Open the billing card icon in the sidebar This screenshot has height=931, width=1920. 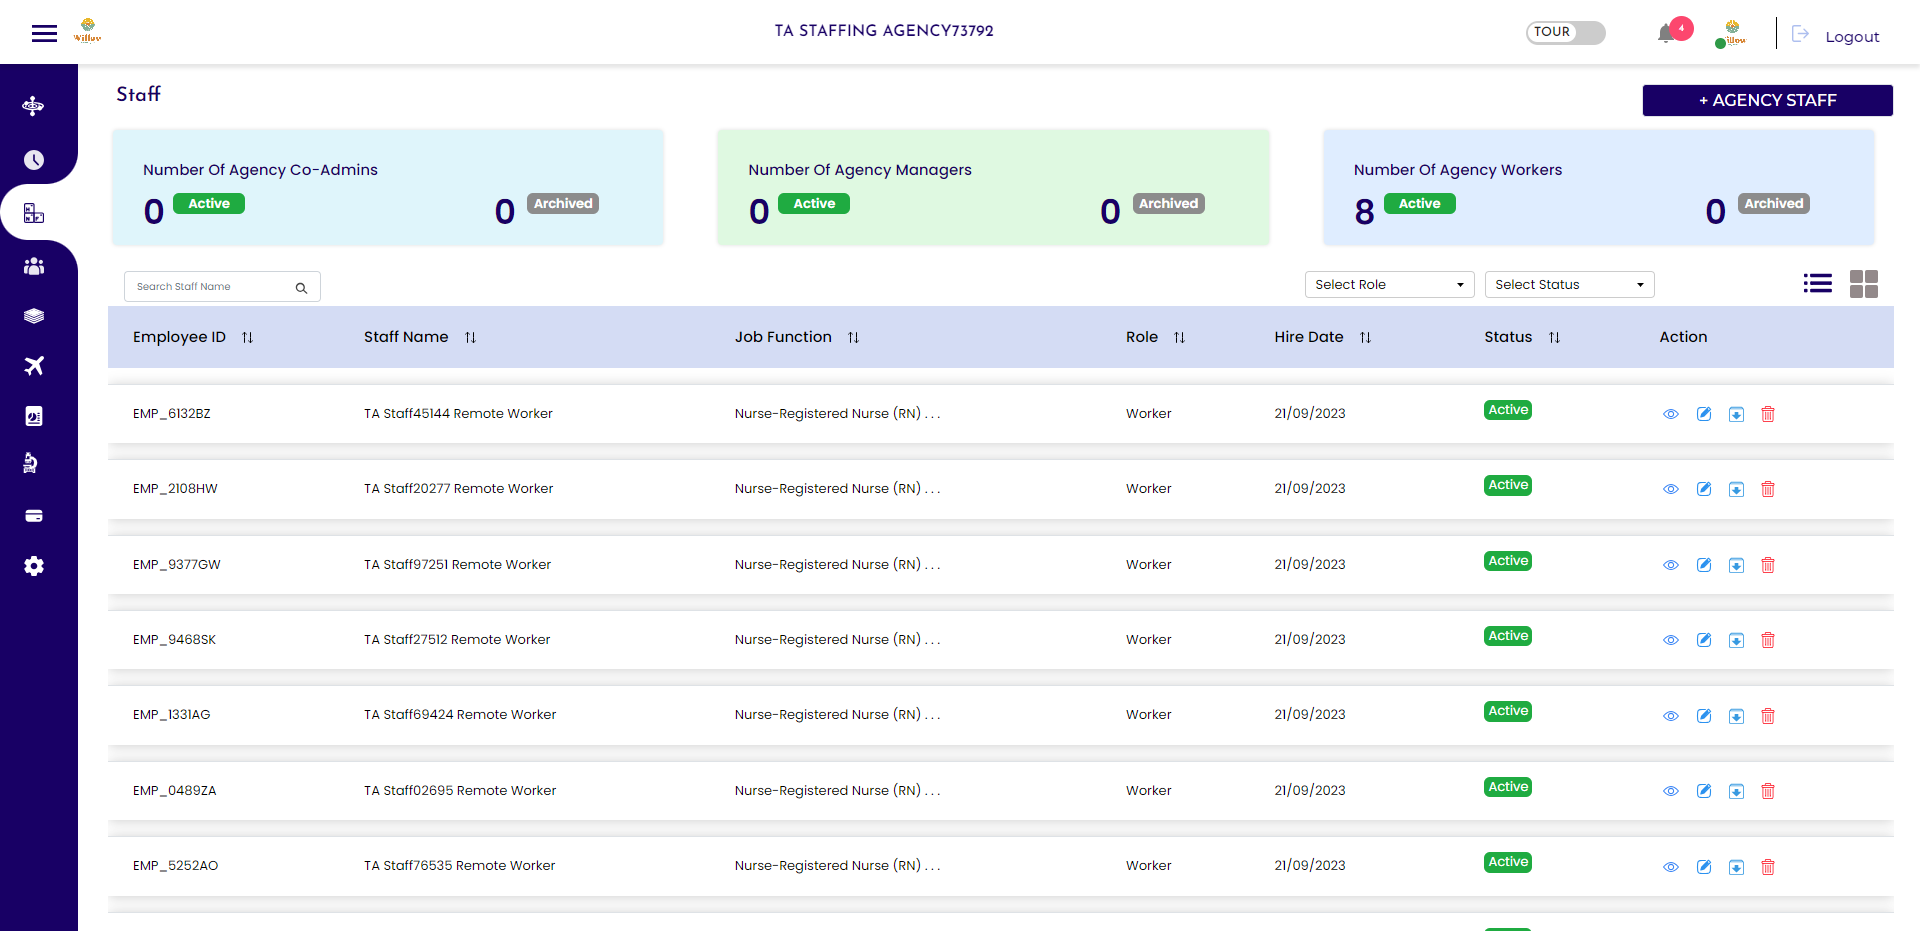pyautogui.click(x=33, y=515)
